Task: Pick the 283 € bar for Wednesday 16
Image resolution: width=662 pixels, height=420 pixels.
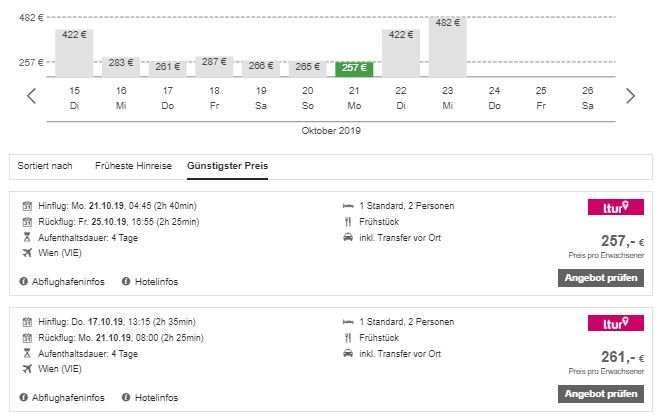Action: click(121, 65)
